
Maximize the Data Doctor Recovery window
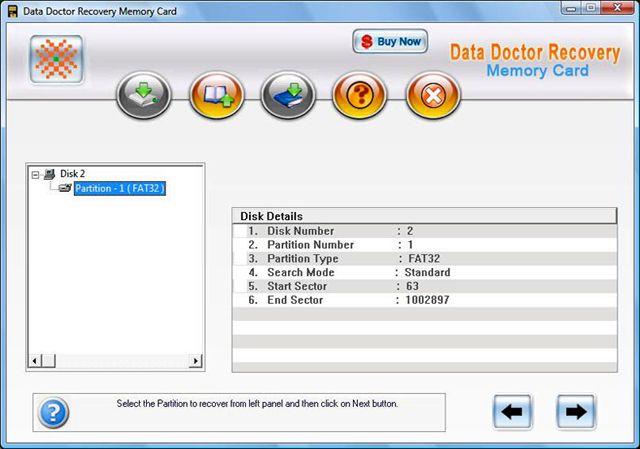[591, 8]
